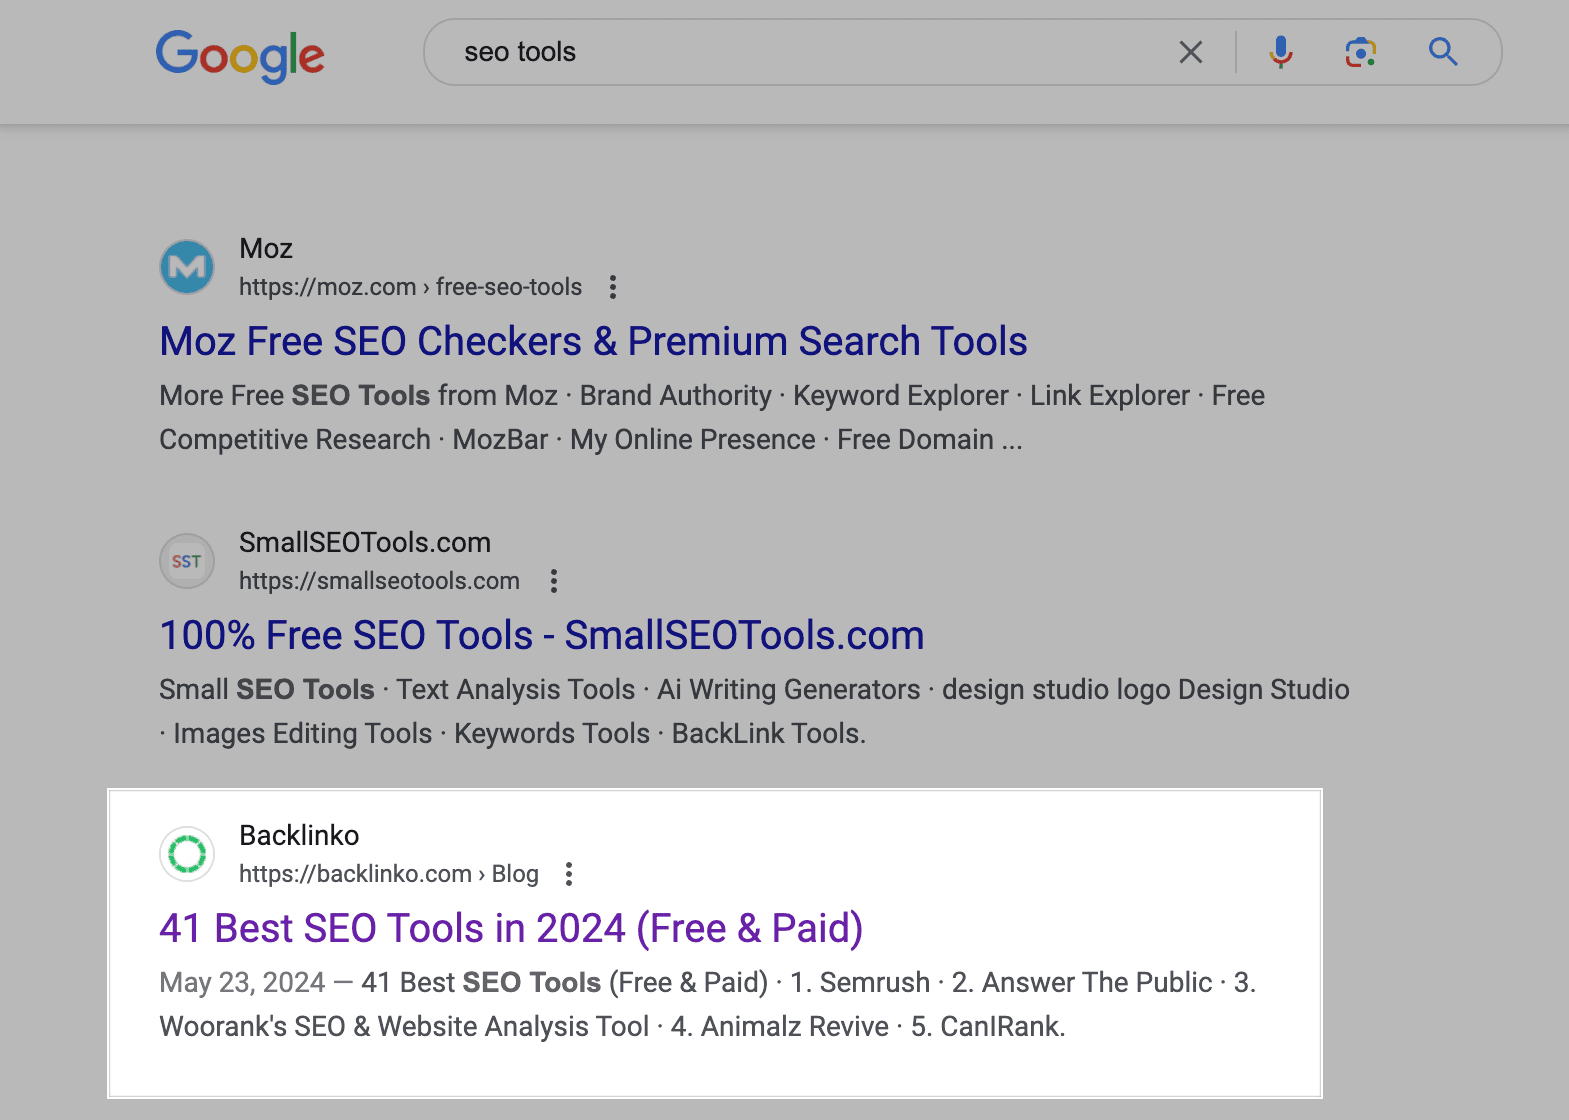Open the three-dot menu for the Moz result
Viewport: 1569px width, 1120px height.
click(x=613, y=288)
